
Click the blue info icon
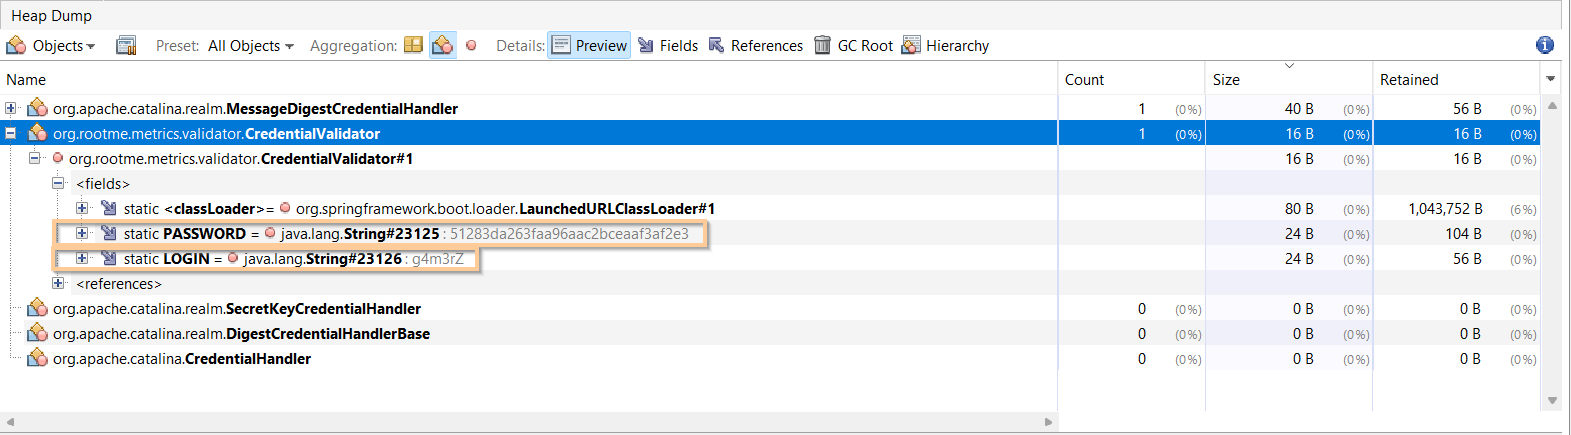click(x=1544, y=45)
